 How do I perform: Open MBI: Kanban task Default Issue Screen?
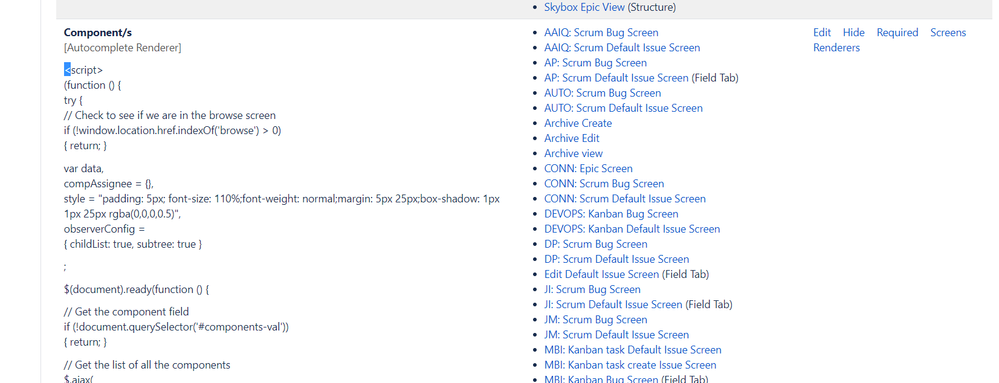pos(633,350)
